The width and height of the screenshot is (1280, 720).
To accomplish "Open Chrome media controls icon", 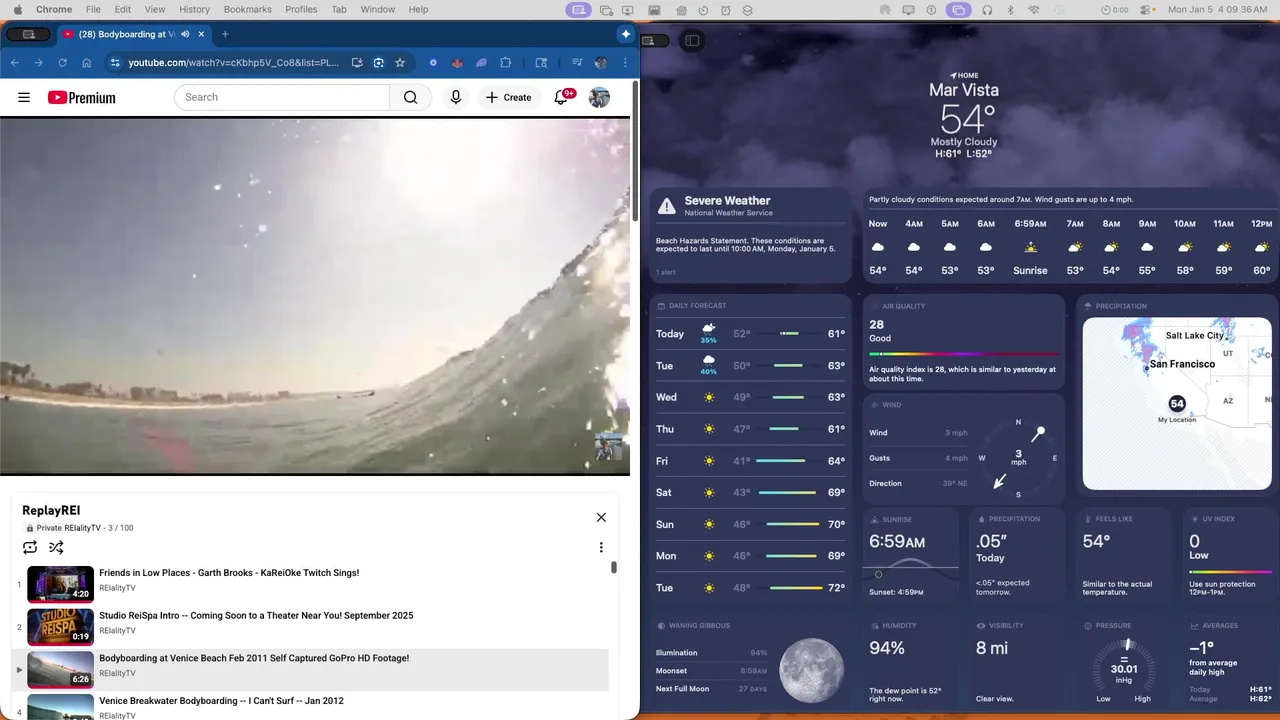I will 577,62.
